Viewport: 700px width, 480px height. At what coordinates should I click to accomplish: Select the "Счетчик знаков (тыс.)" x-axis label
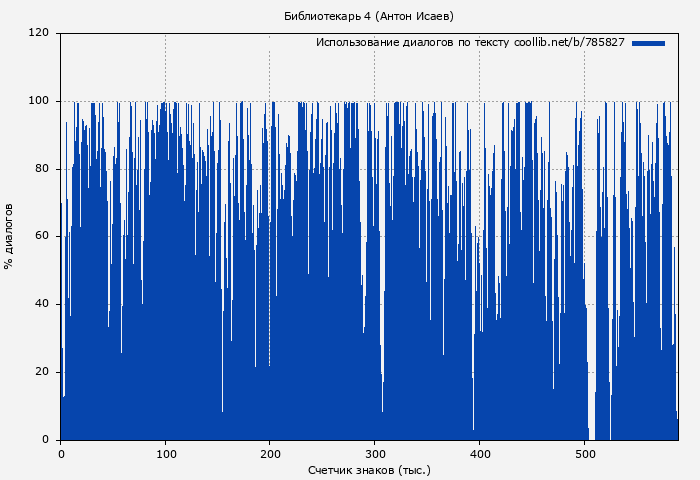[369, 469]
